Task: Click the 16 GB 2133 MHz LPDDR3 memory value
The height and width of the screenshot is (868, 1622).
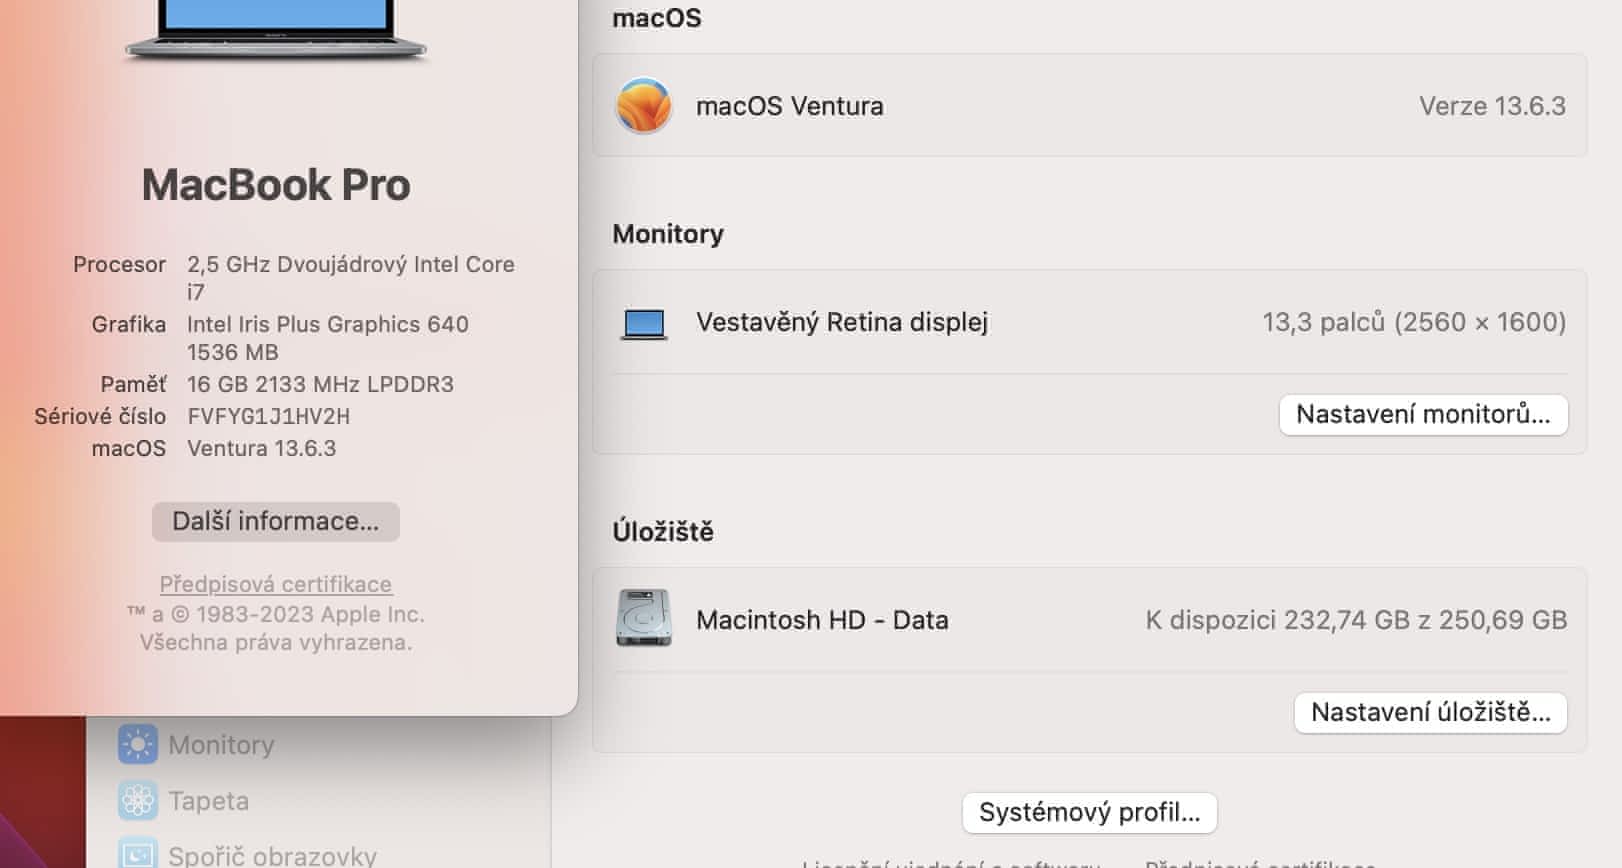Action: tap(320, 385)
